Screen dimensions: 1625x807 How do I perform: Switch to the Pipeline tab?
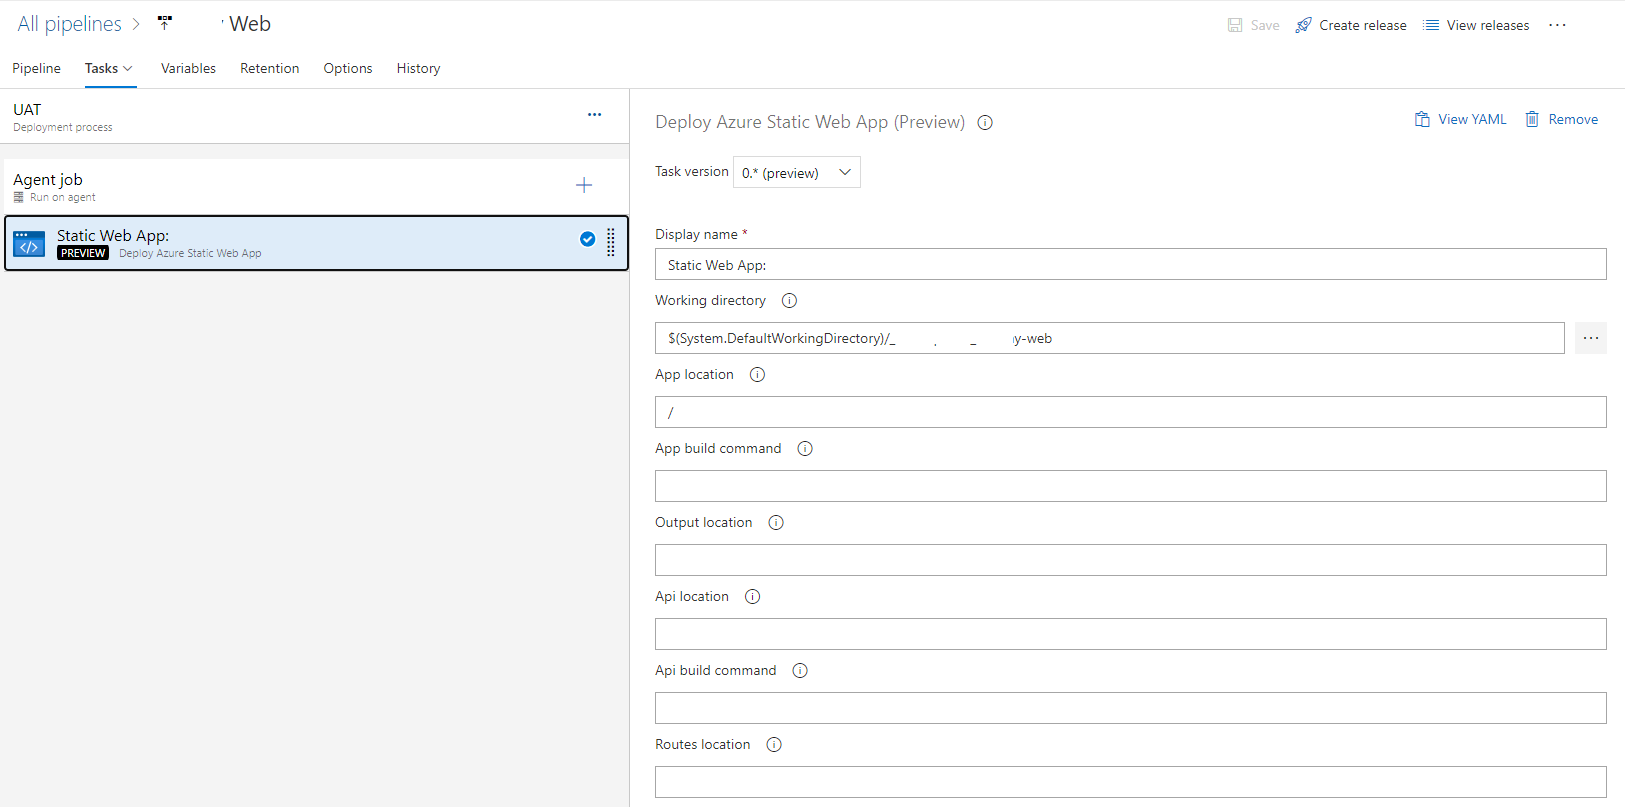36,68
